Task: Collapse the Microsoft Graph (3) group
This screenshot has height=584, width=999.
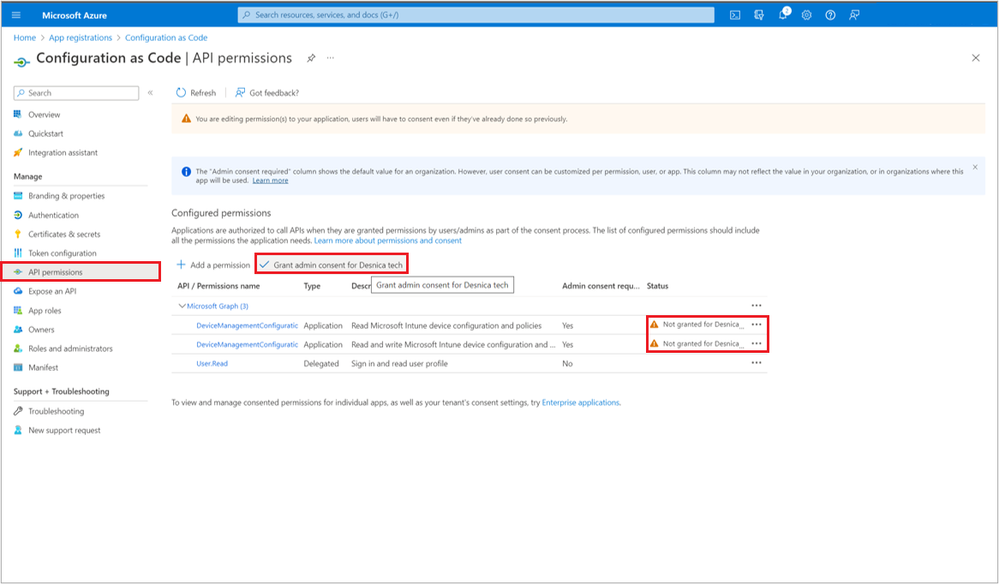Action: 182,306
